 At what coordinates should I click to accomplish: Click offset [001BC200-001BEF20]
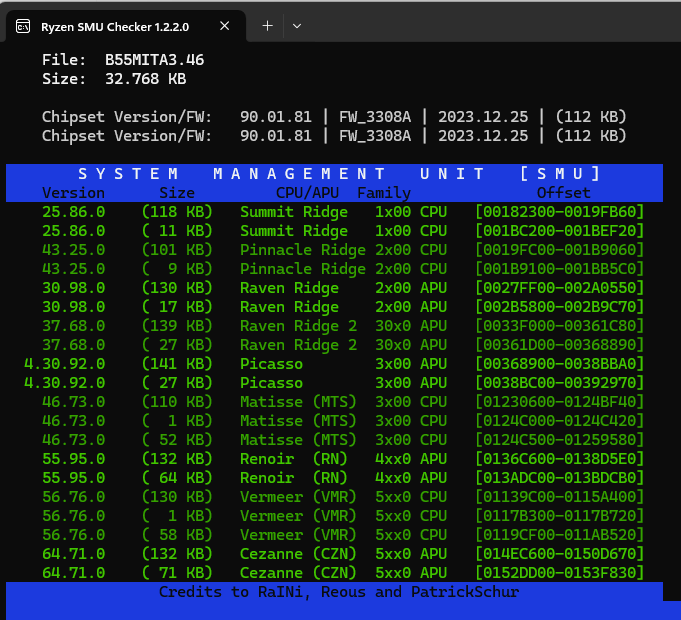tap(559, 231)
